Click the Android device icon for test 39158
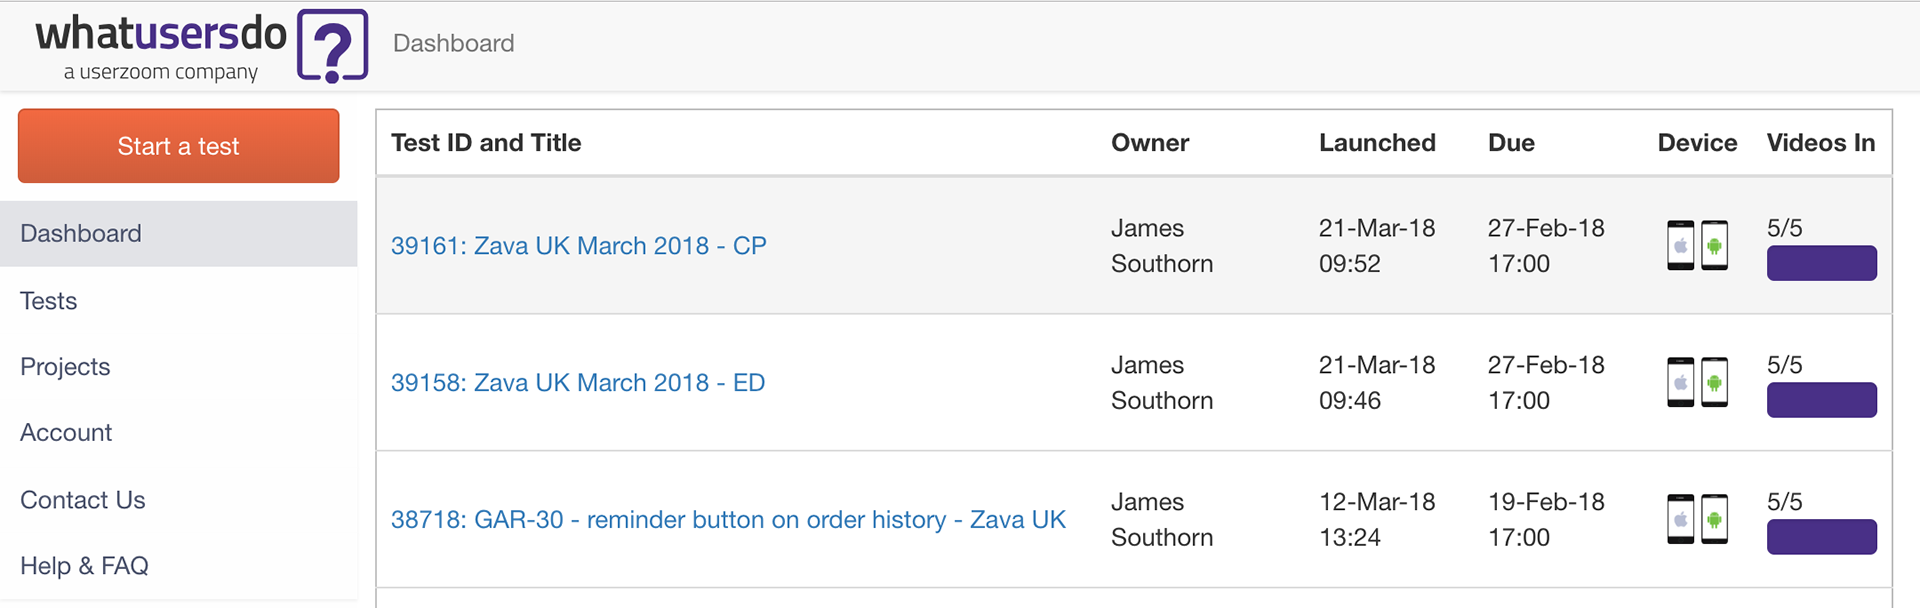This screenshot has width=1920, height=608. [1715, 383]
